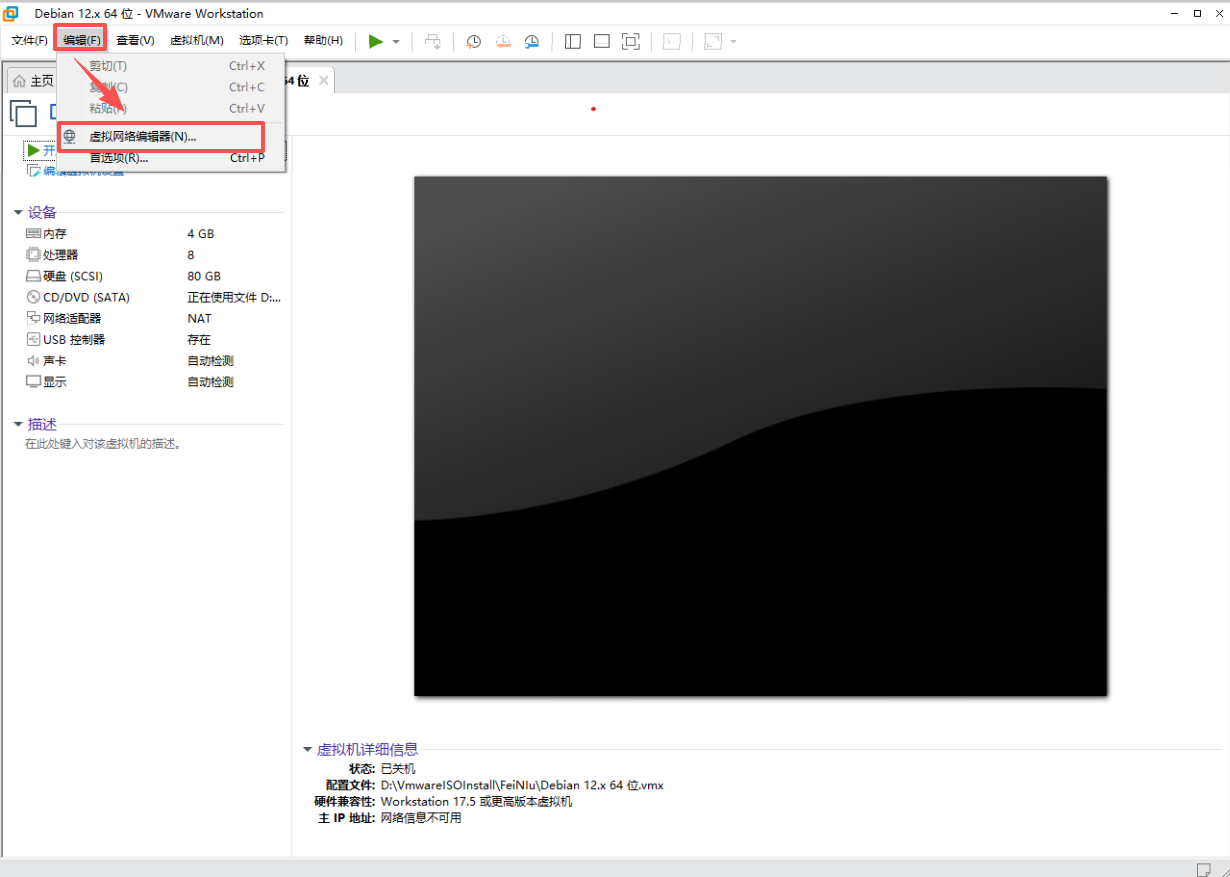The image size is (1230, 877).
Task: Click the green power on toolbar button
Action: (x=376, y=41)
